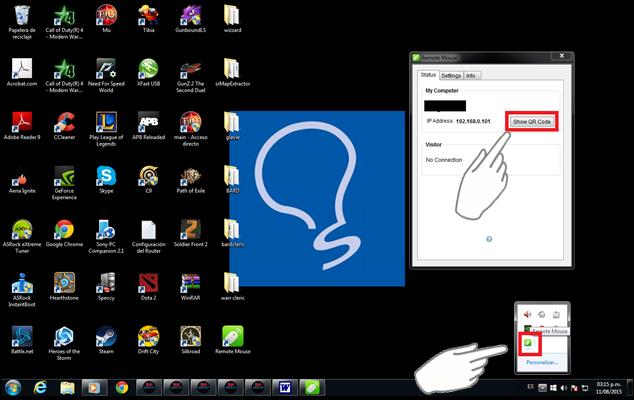Viewport: 634px width, 400px height.
Task: Click the C9 desktop shortcut
Action: tap(148, 180)
